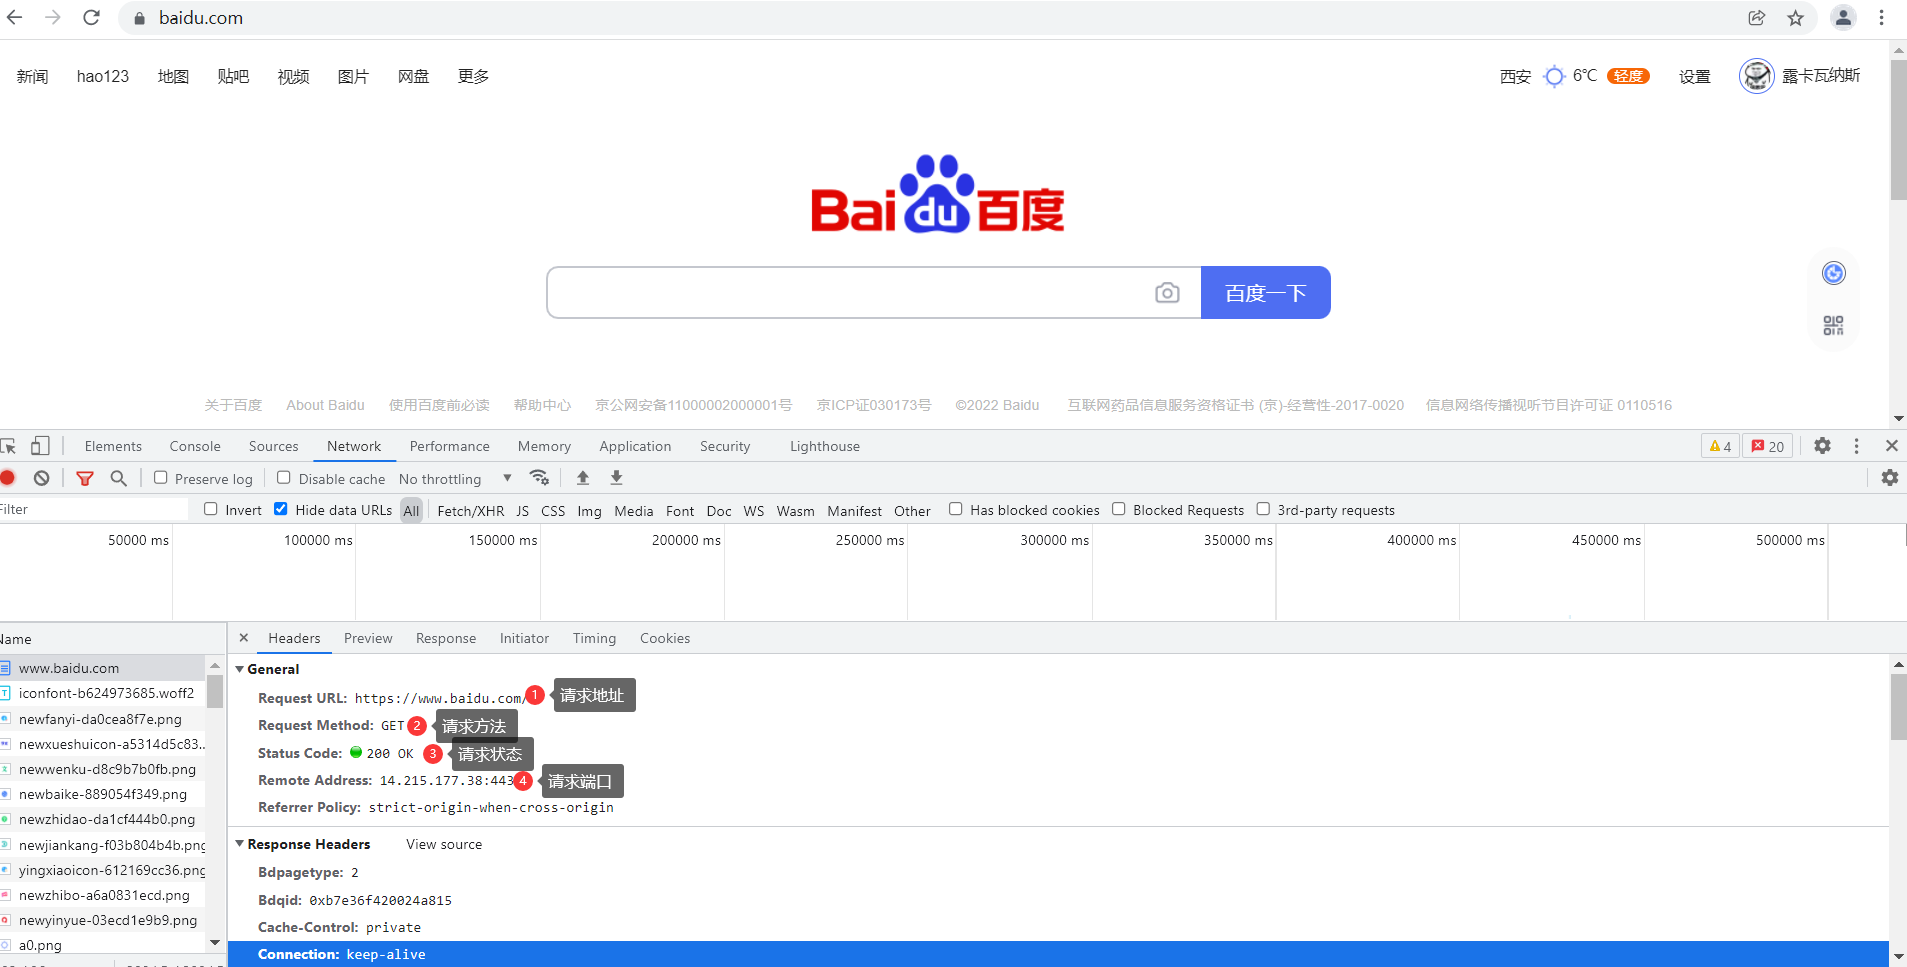1907x967 pixels.
Task: Import HAR file with upload arrow
Action: 583,478
